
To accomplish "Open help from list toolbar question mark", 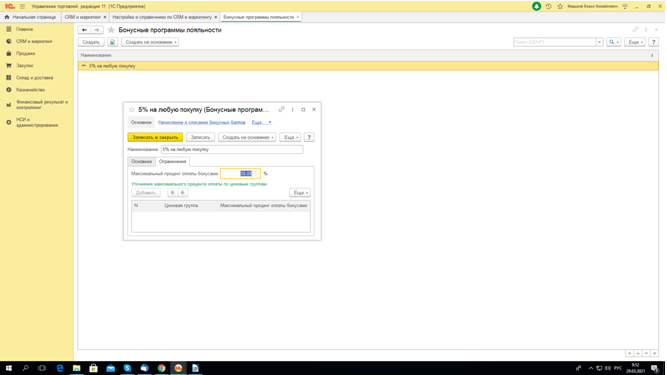I will click(x=654, y=42).
